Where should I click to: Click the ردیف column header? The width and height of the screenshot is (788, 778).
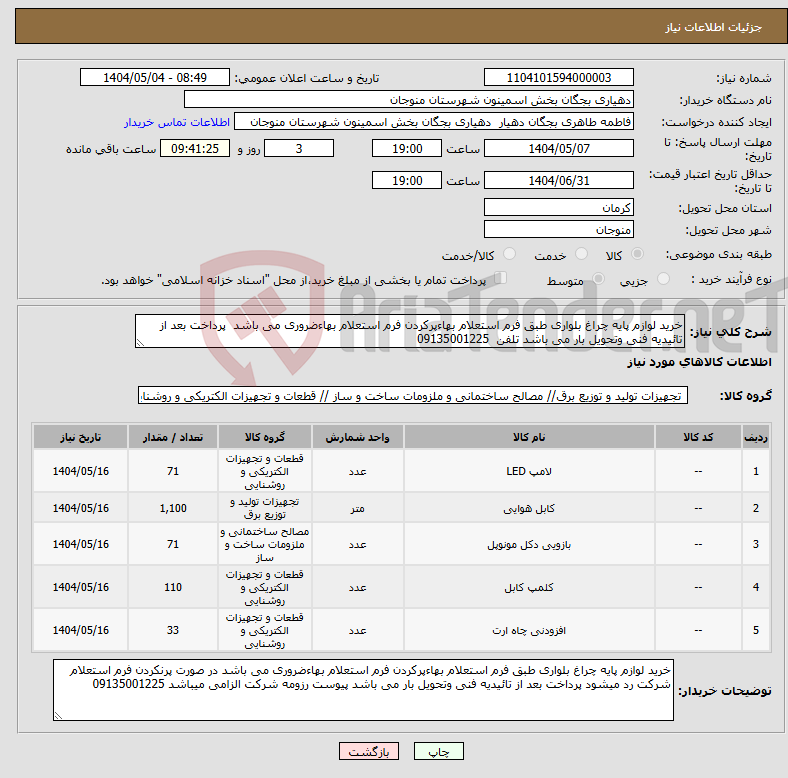[x=755, y=437]
